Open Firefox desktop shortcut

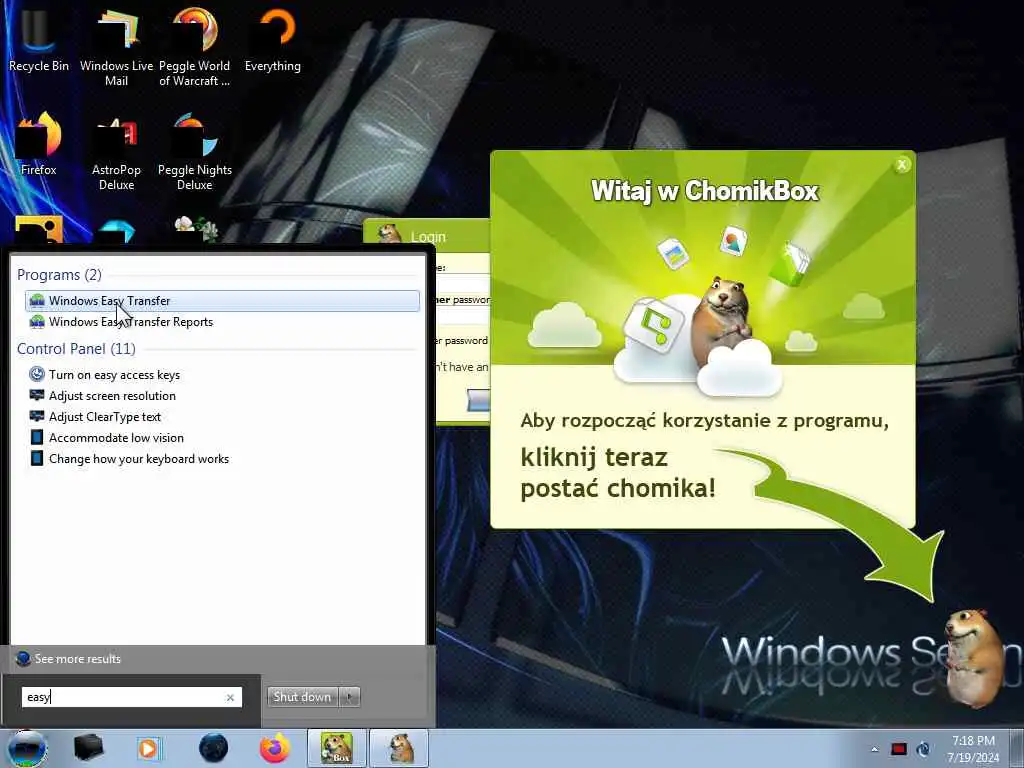point(38,144)
